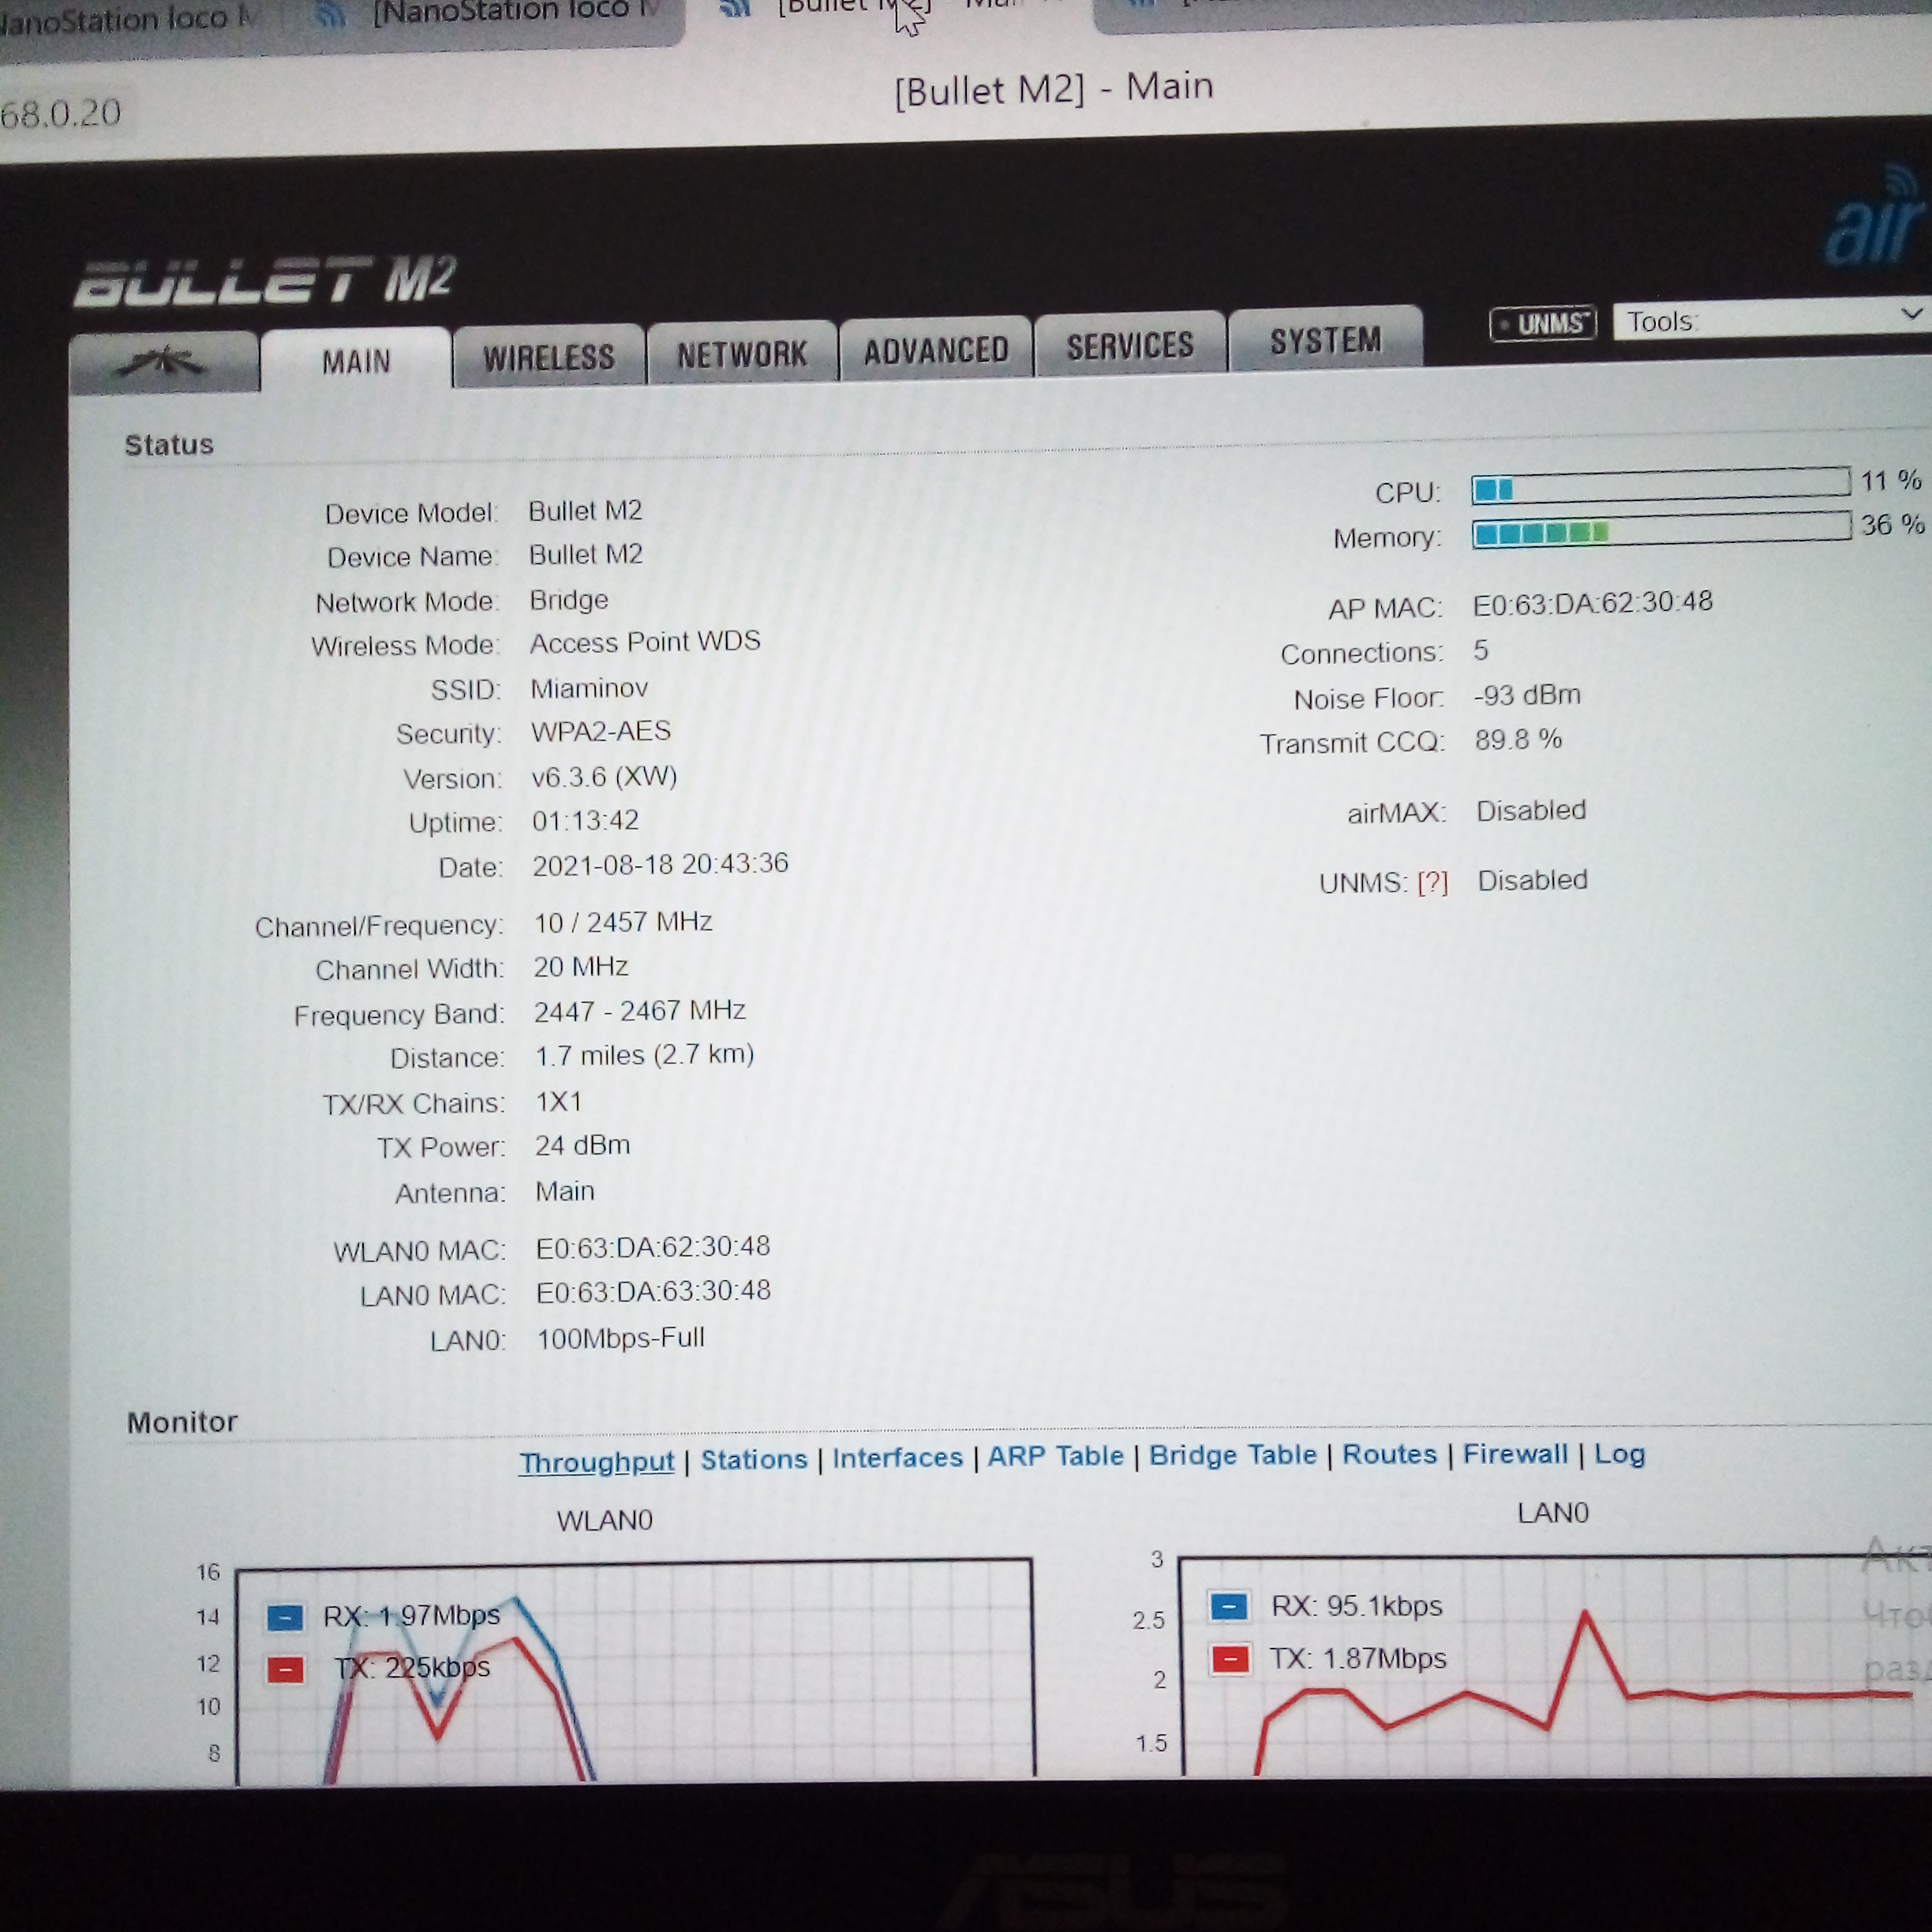Image resolution: width=1932 pixels, height=1932 pixels.
Task: Select the SSID value Miaminov
Action: tap(589, 689)
